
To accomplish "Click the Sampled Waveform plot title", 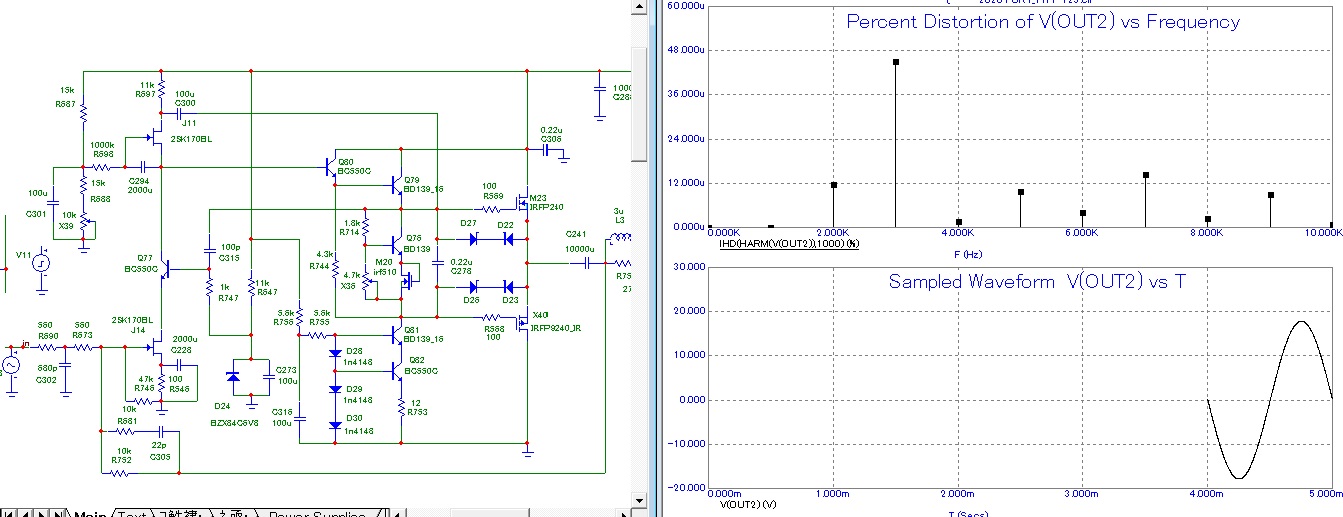I will click(1037, 281).
